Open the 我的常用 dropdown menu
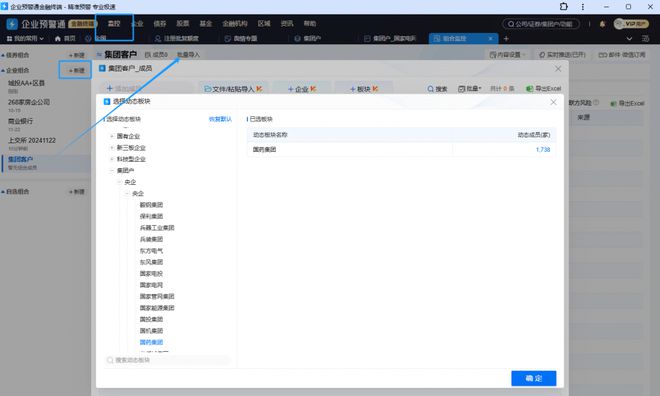The width and height of the screenshot is (660, 396). tap(25, 38)
